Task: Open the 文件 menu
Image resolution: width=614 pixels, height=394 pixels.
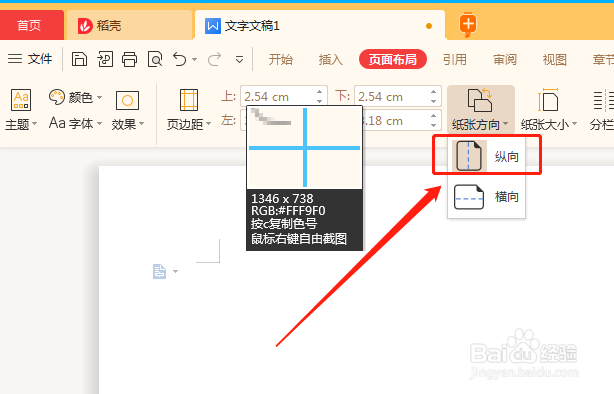Action: pos(30,59)
